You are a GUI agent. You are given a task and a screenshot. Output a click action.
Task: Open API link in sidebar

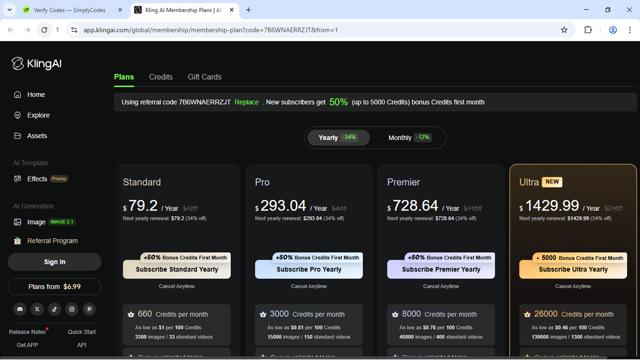82,345
